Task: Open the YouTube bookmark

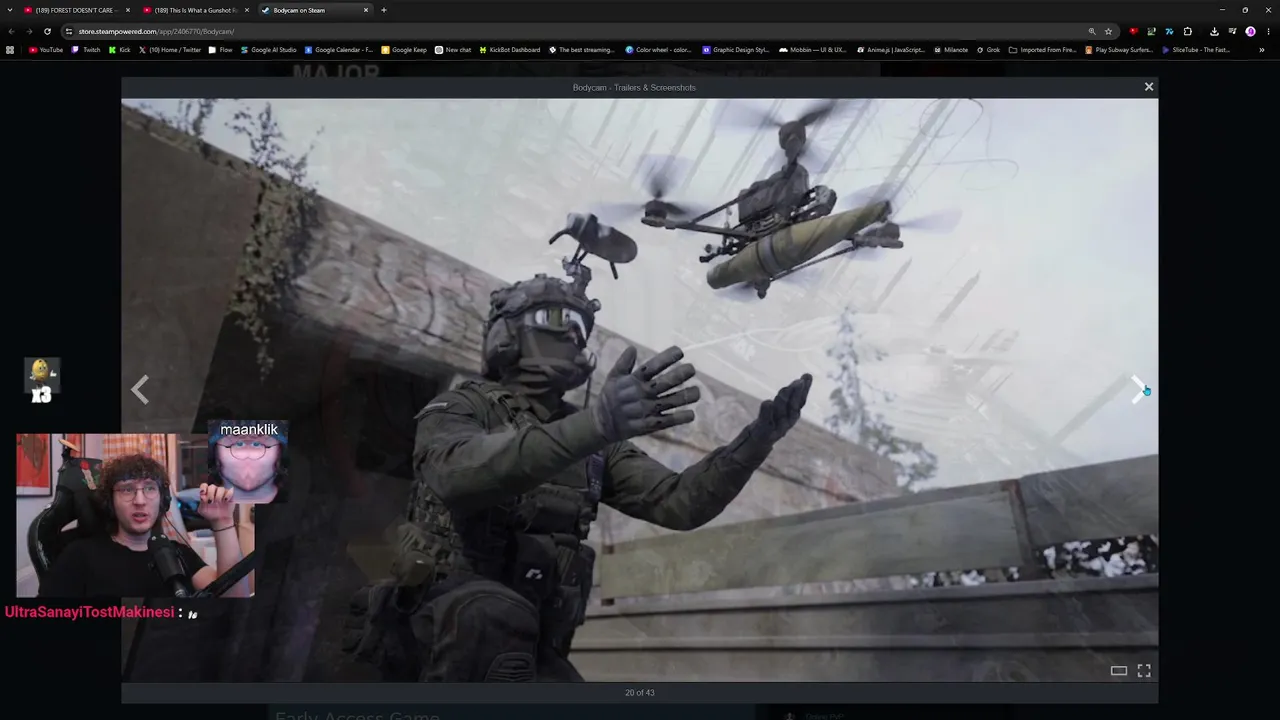Action: pos(46,50)
